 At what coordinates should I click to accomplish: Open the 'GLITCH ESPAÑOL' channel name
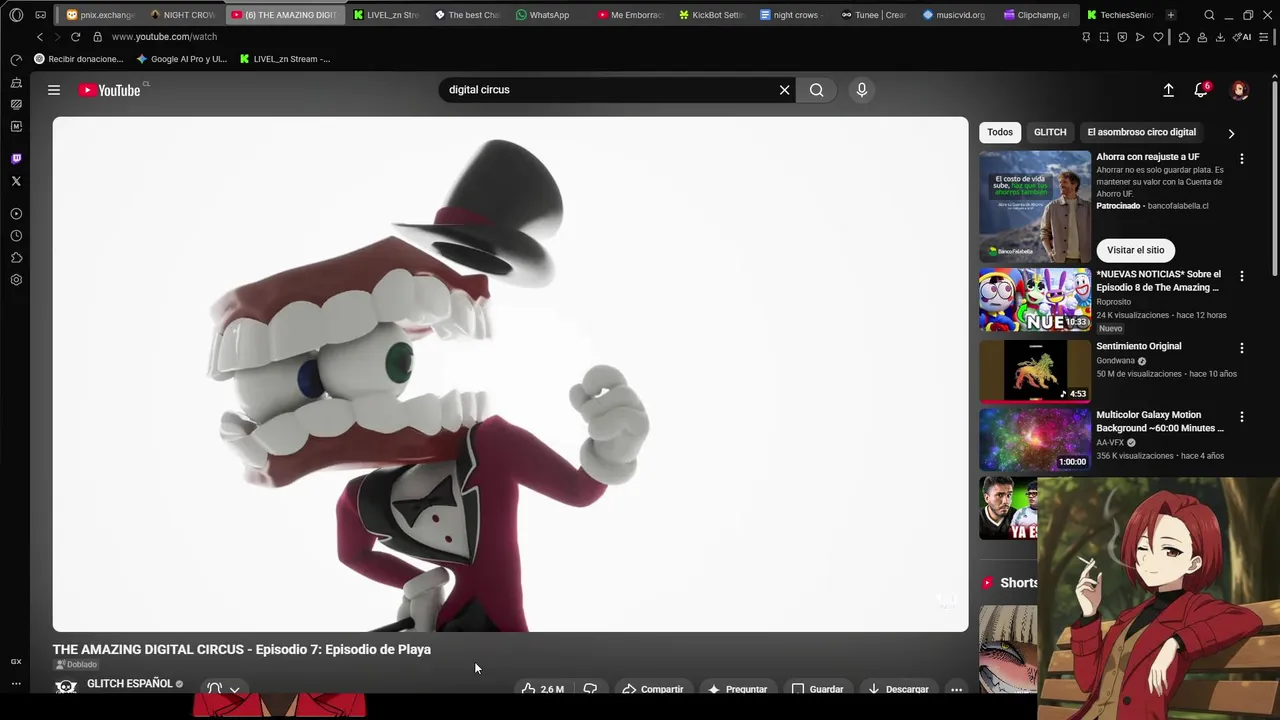[130, 684]
